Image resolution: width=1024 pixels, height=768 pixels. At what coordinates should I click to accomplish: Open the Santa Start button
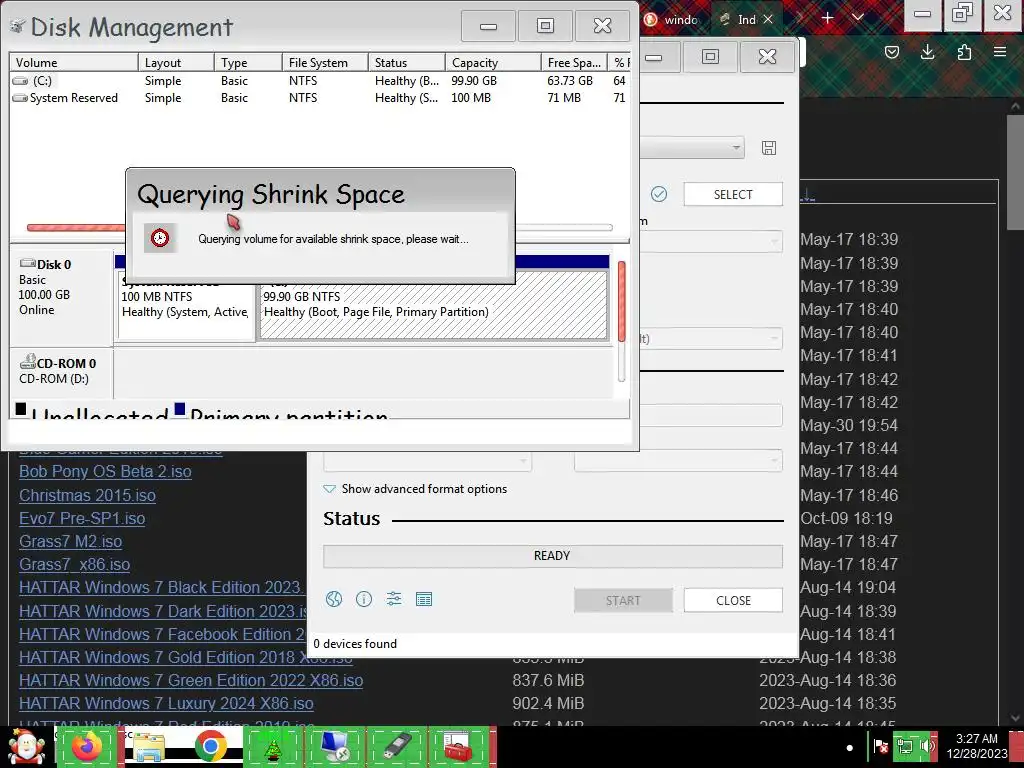click(27, 747)
